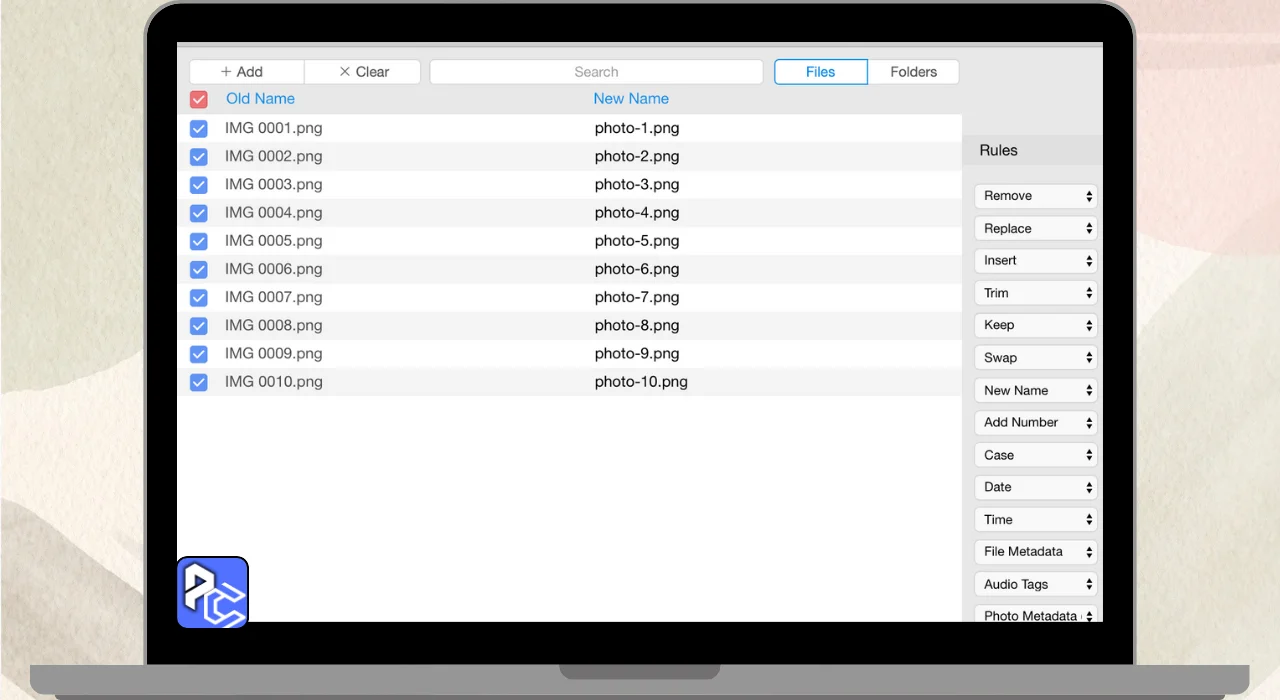This screenshot has width=1280, height=700.
Task: Click the new name photo-2.png
Action: click(x=637, y=156)
